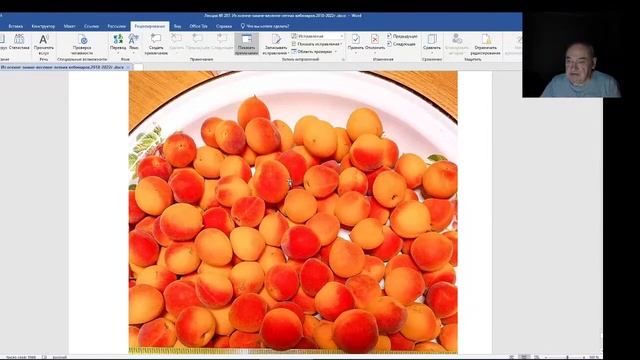The height and width of the screenshot is (360, 640).
Task: Click the presenter webcam thumbnail
Action: tap(571, 55)
